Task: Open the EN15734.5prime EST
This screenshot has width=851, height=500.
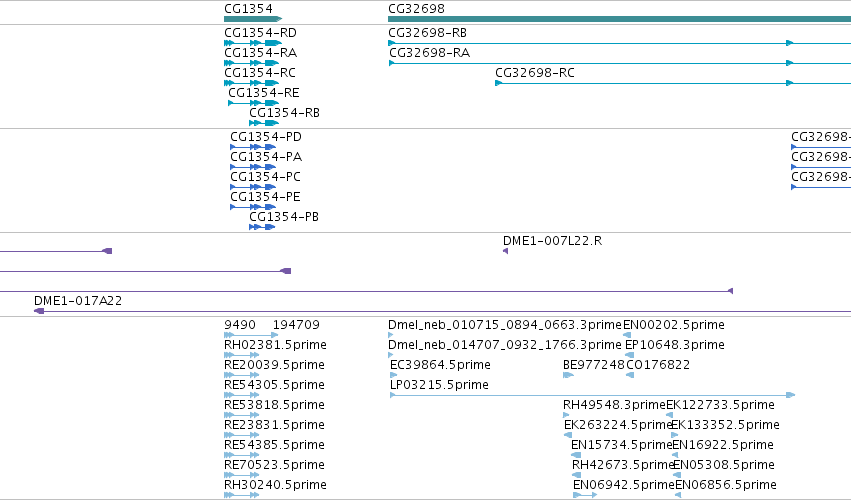Action: coord(621,445)
